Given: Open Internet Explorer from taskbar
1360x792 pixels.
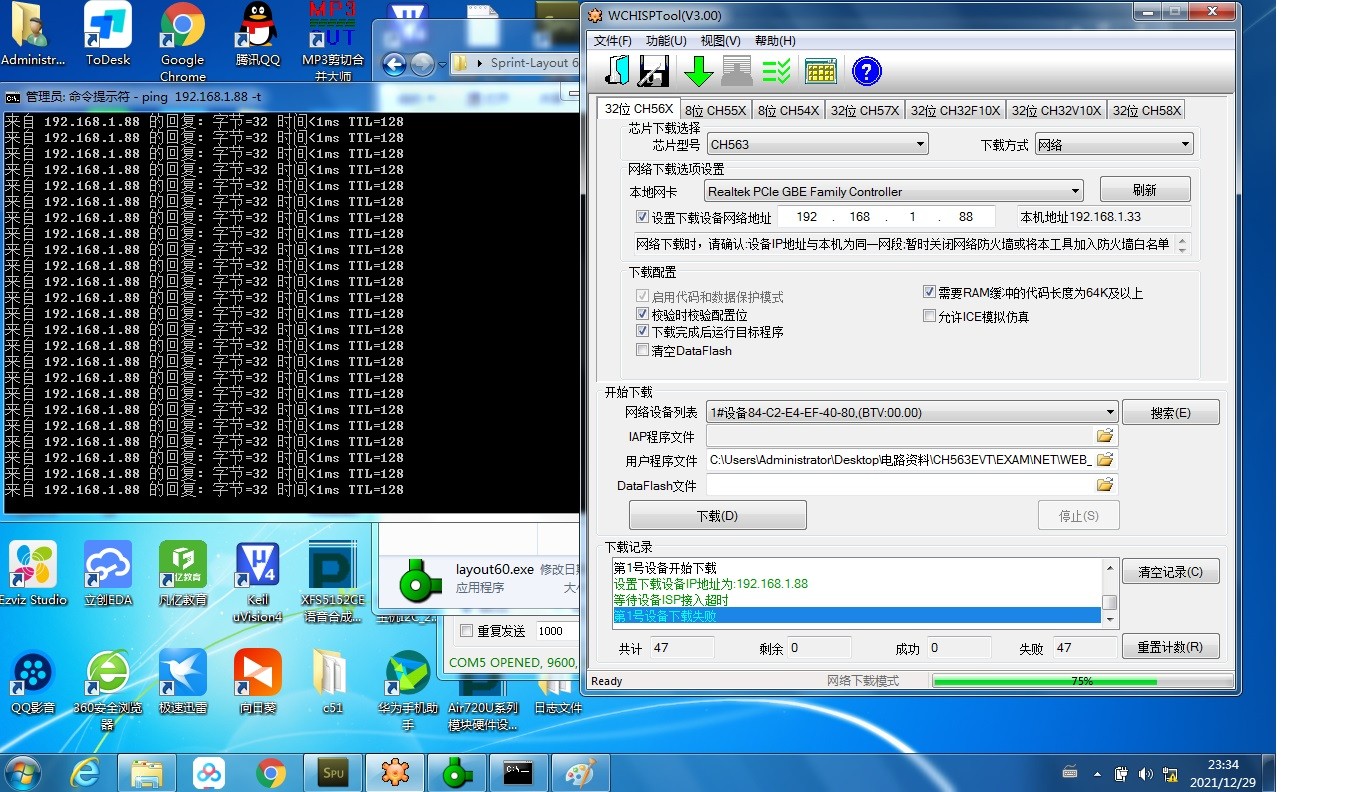Looking at the screenshot, I should tap(87, 772).
